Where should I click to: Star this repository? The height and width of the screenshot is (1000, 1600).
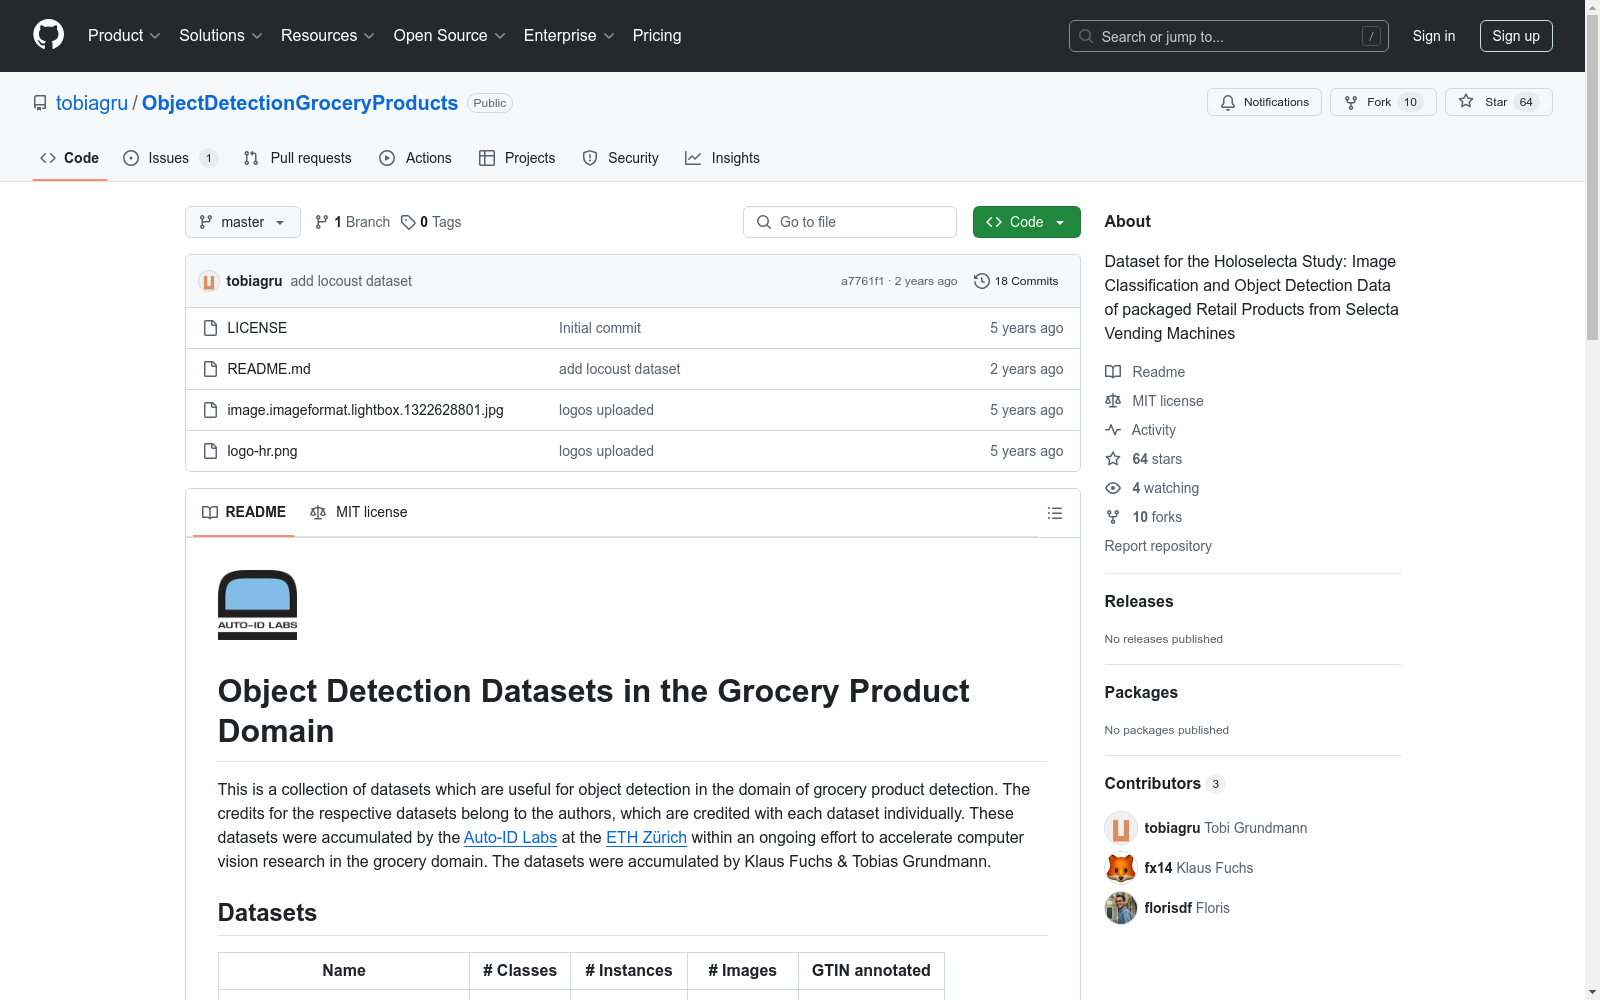pyautogui.click(x=1499, y=102)
